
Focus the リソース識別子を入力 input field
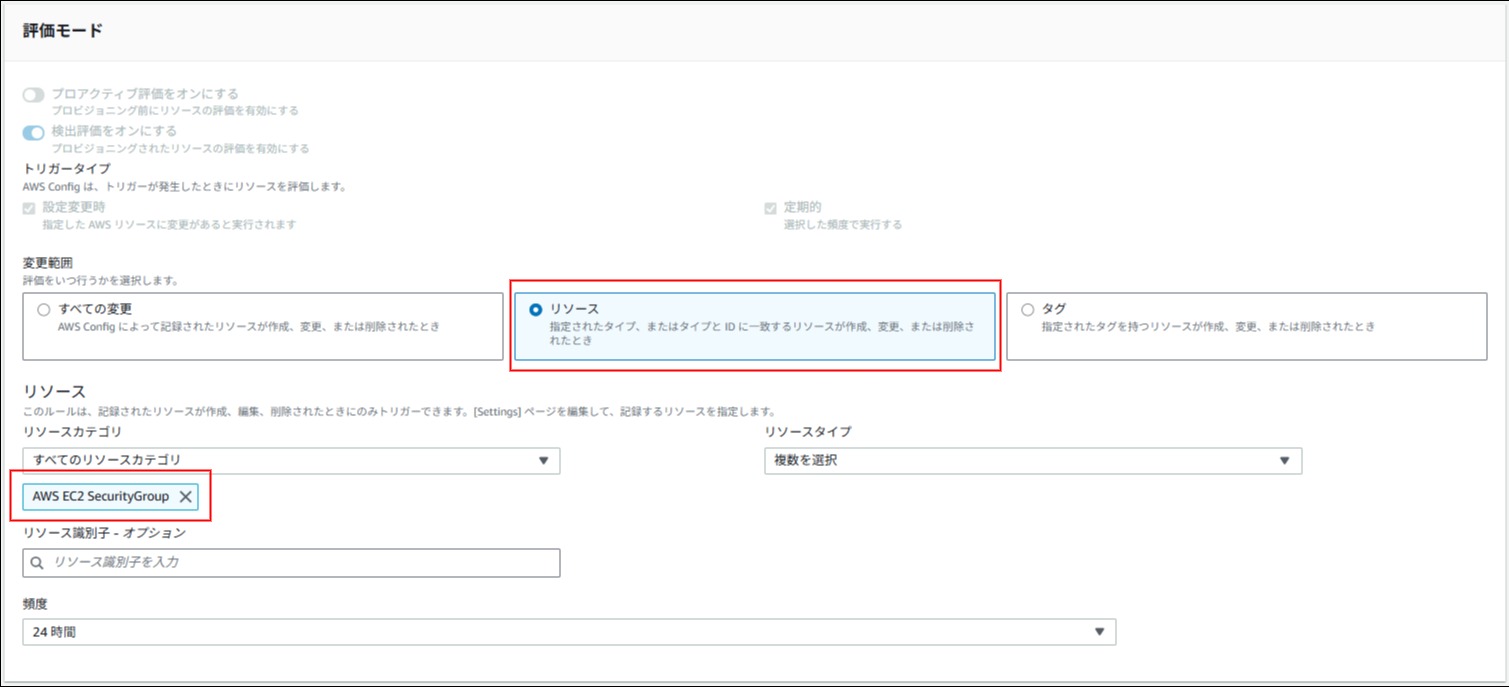(x=300, y=563)
